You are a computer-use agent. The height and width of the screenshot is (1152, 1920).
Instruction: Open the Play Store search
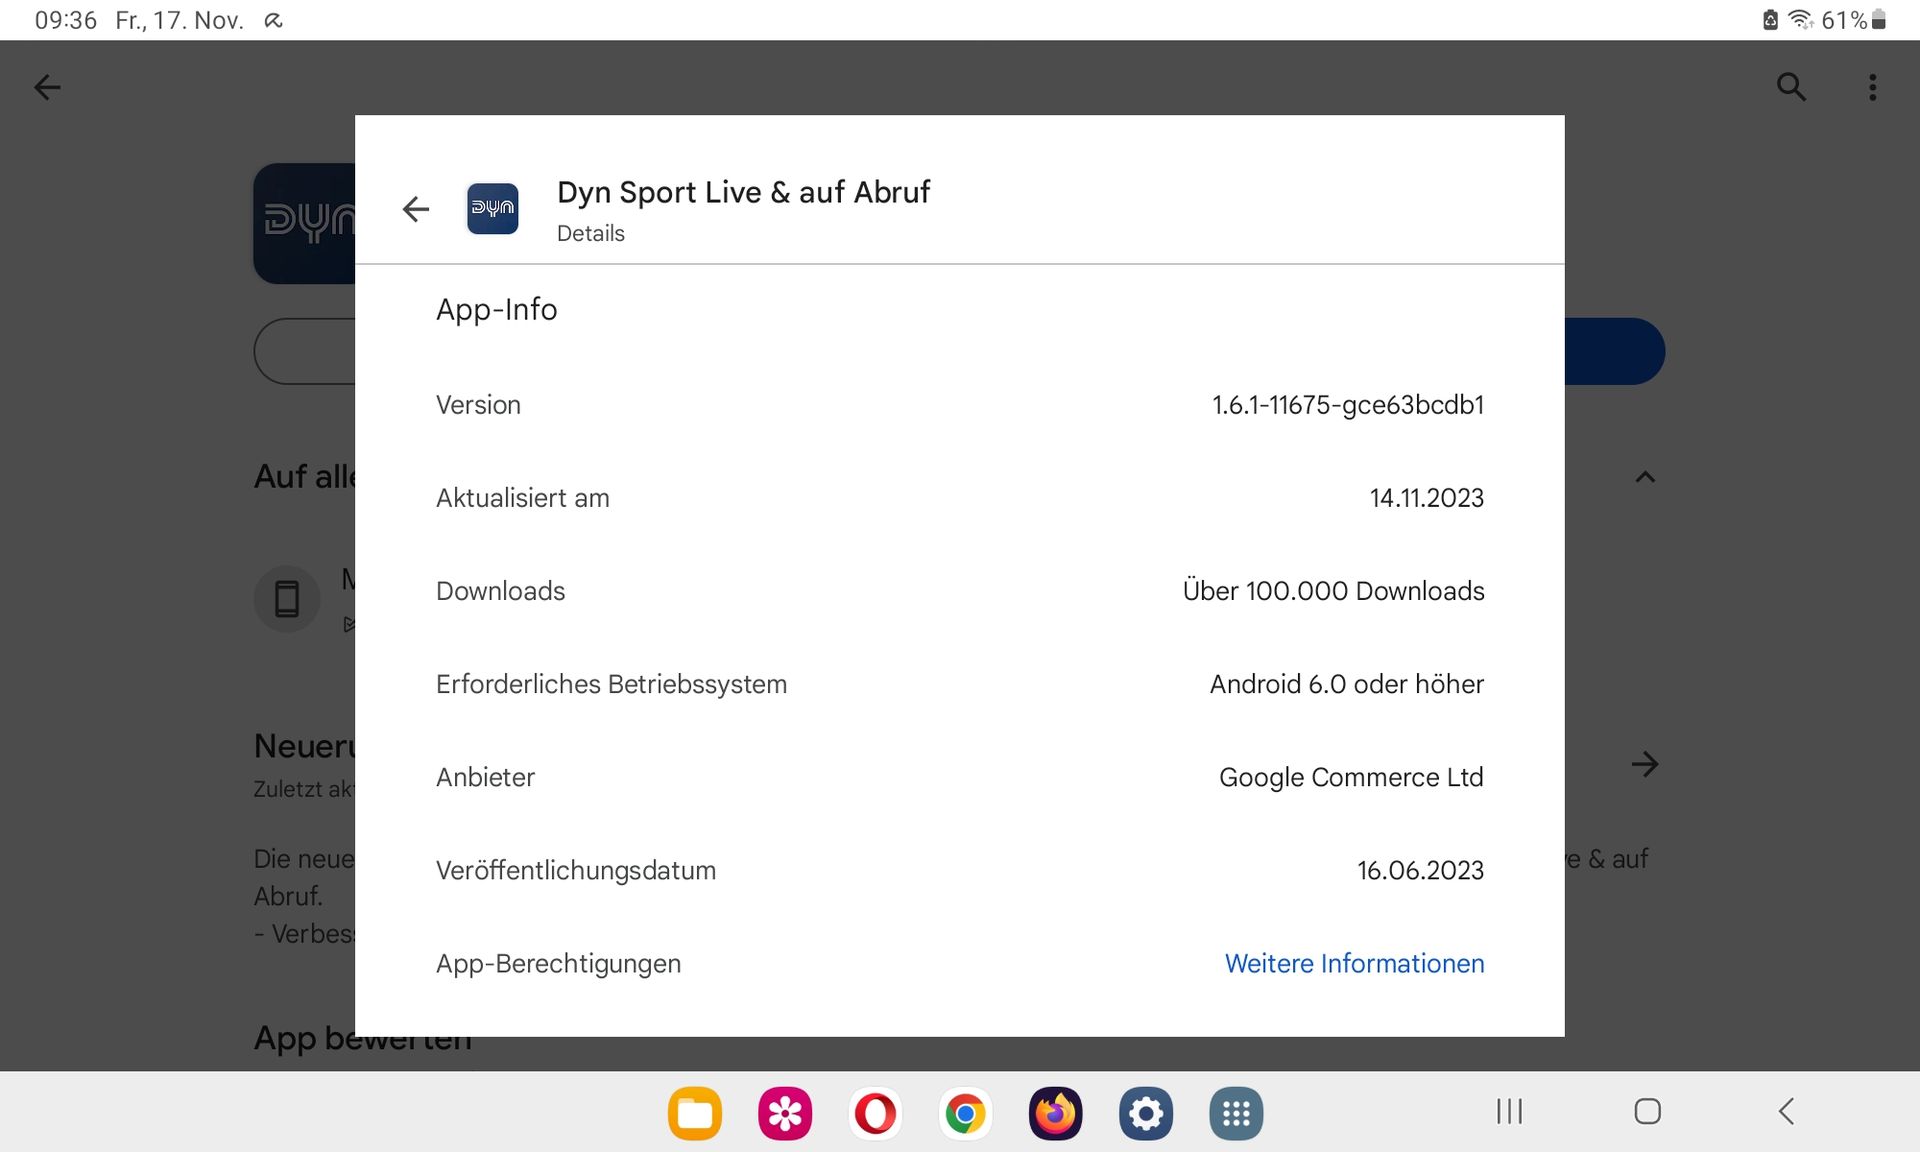[1790, 87]
